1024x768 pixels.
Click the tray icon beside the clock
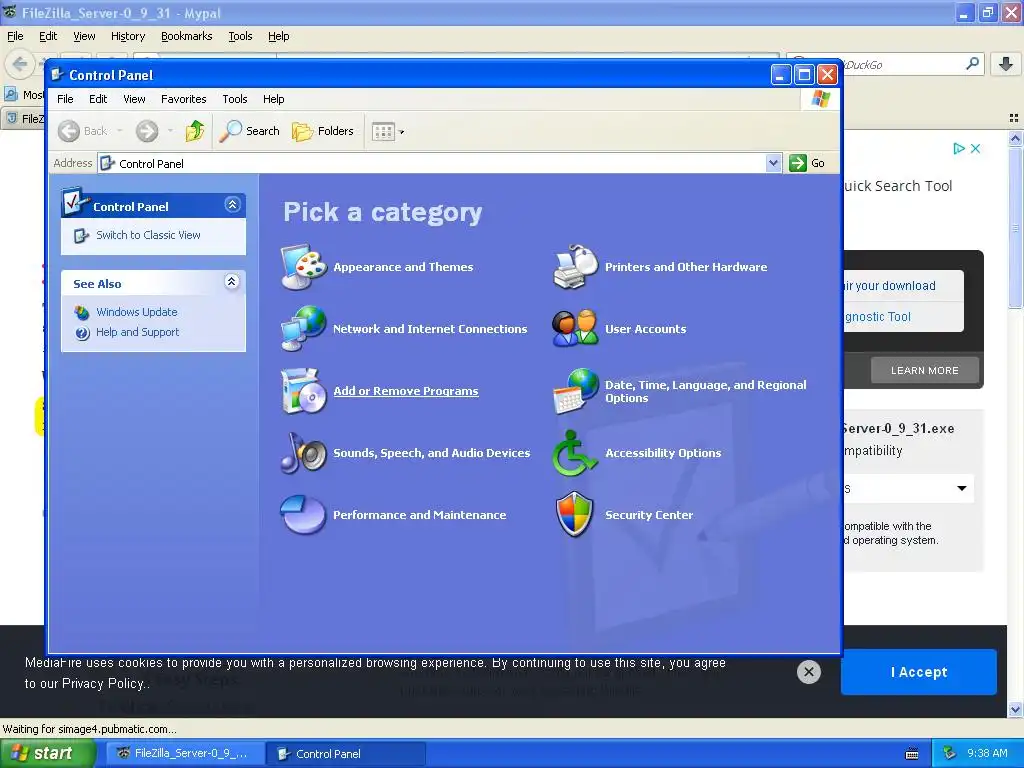pos(950,754)
